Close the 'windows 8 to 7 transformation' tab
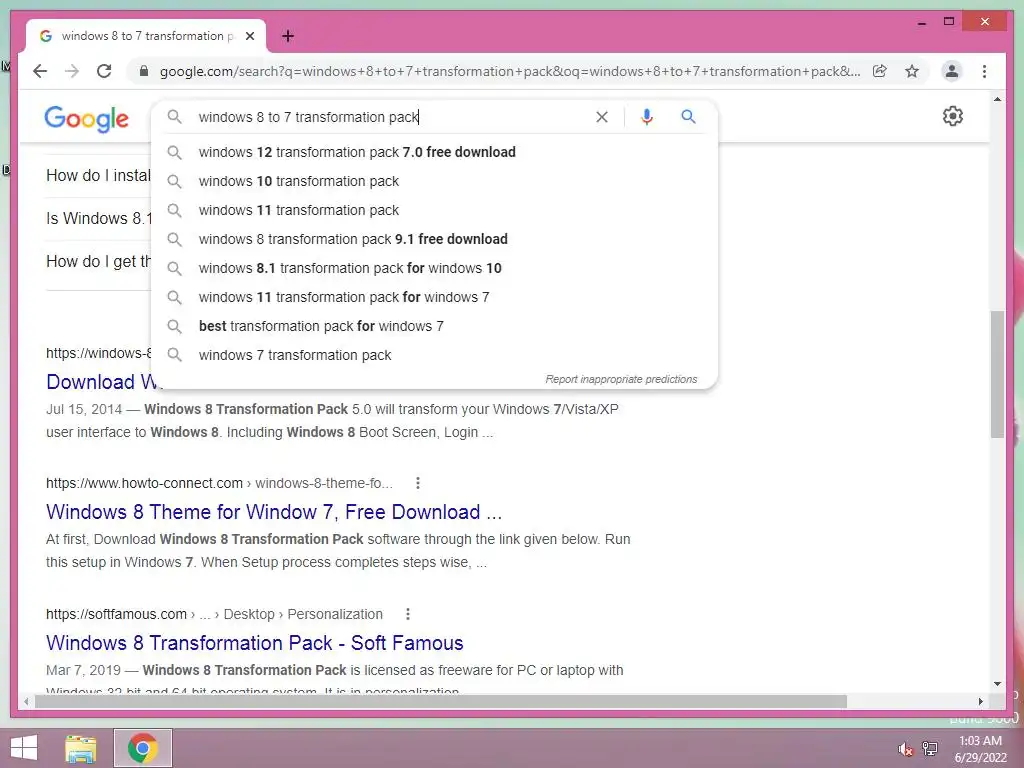1024x768 pixels. 249,36
